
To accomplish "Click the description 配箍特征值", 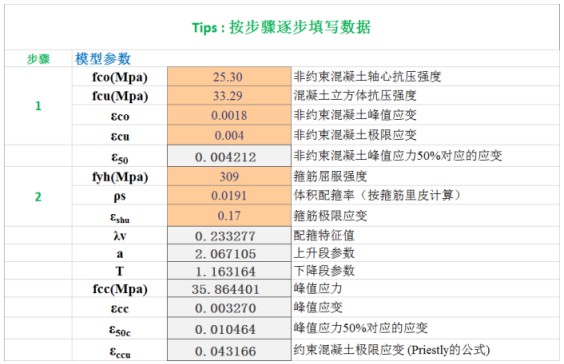I will pyautogui.click(x=324, y=236).
